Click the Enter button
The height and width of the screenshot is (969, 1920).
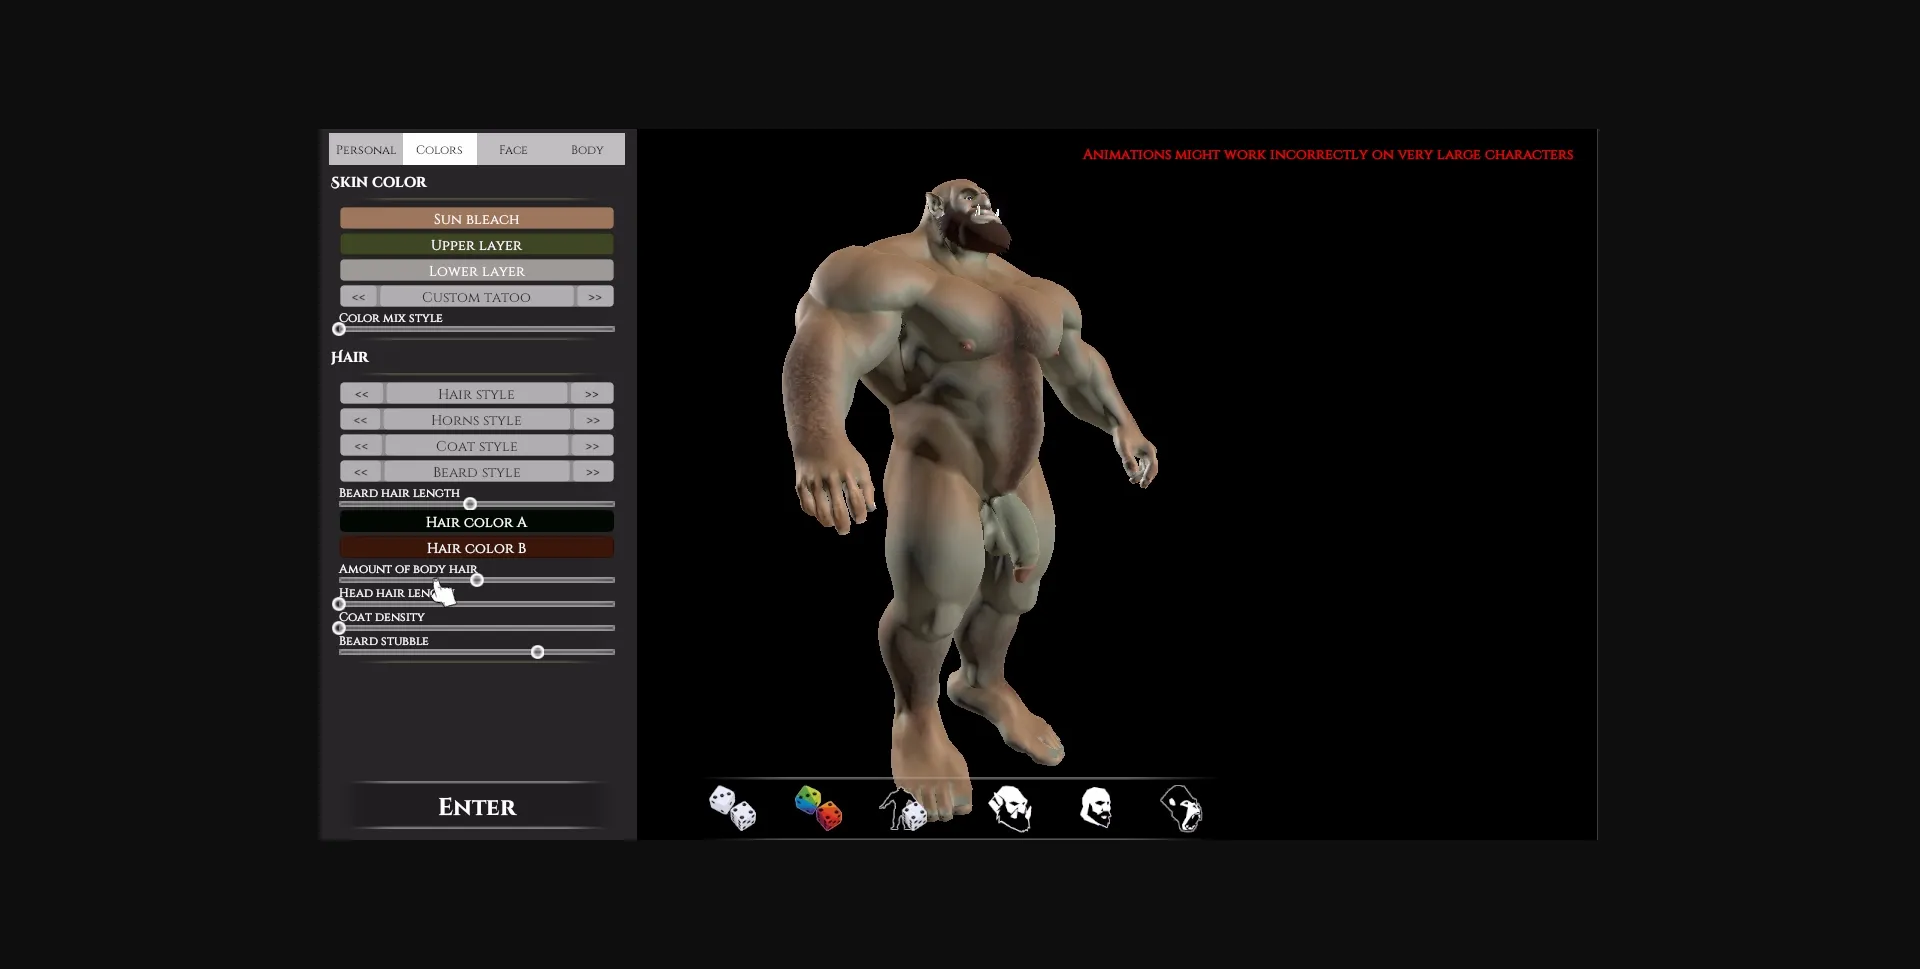(476, 806)
